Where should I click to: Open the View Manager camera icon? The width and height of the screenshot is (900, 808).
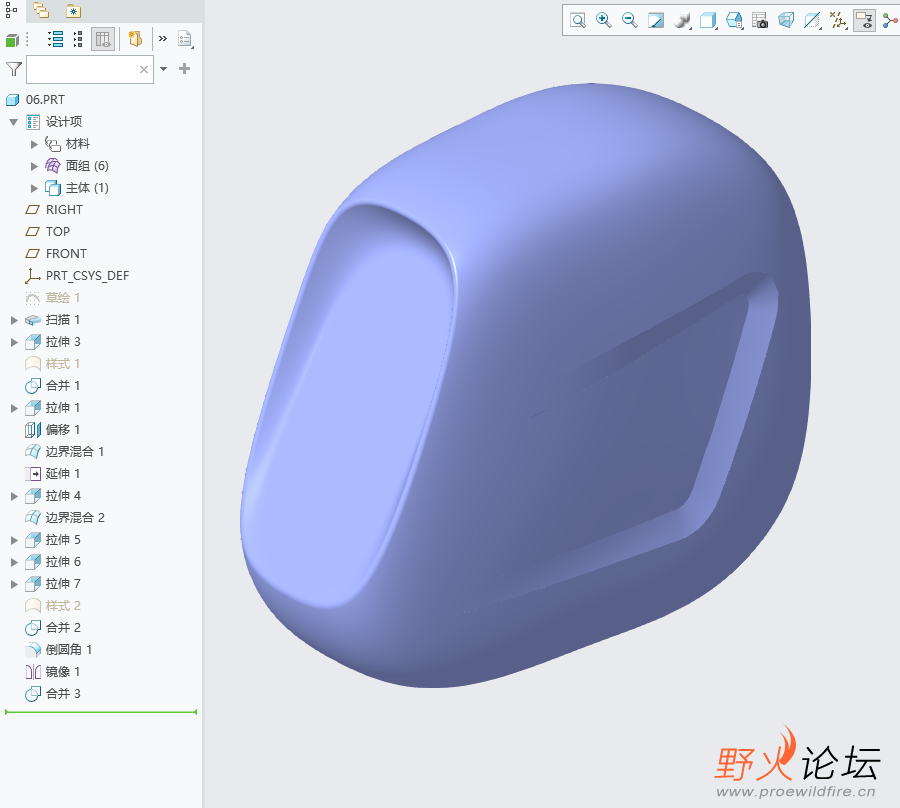point(760,20)
